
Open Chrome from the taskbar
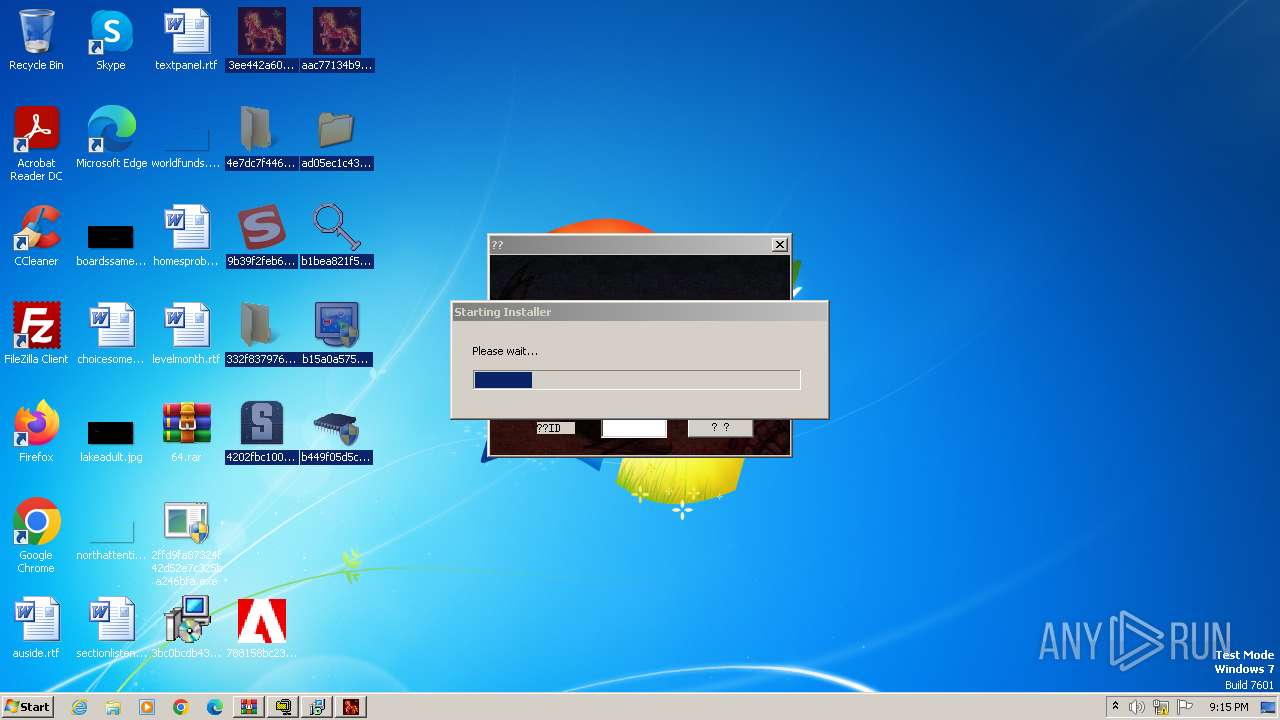point(181,707)
